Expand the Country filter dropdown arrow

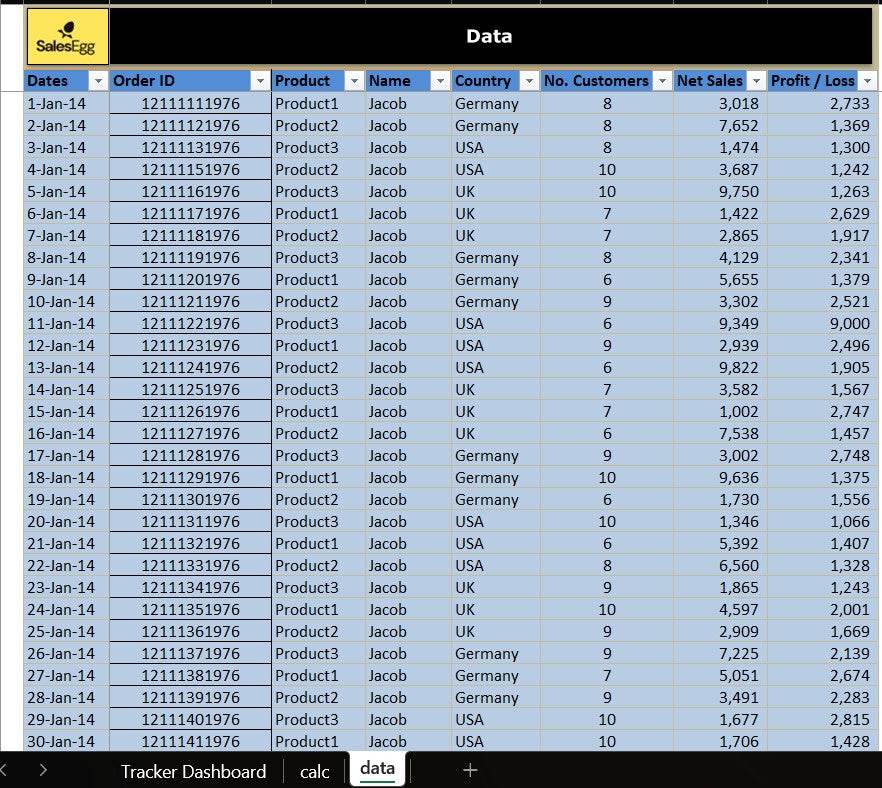click(x=528, y=81)
